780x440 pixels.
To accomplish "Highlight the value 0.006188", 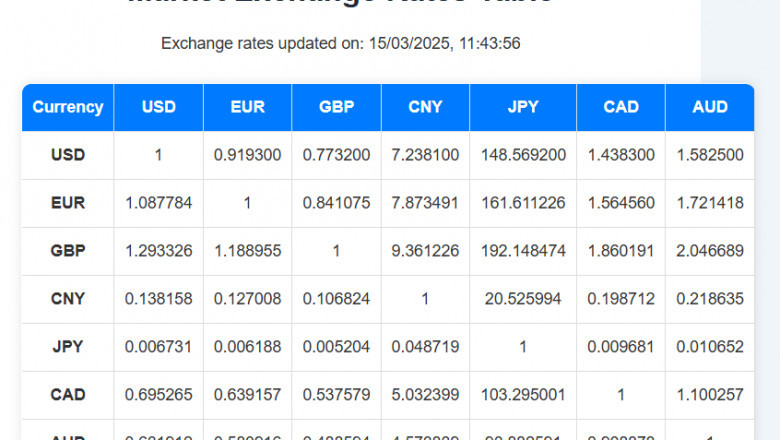I will click(x=247, y=347).
